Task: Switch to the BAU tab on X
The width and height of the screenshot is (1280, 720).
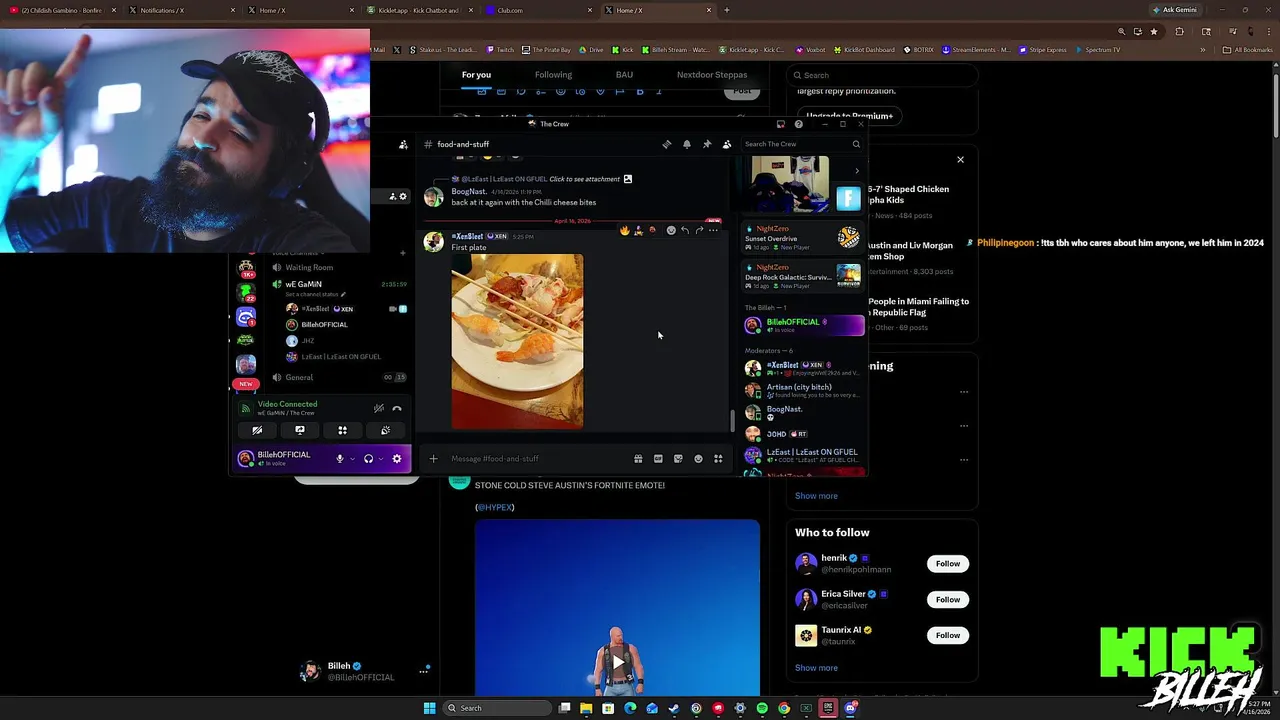Action: pyautogui.click(x=624, y=74)
